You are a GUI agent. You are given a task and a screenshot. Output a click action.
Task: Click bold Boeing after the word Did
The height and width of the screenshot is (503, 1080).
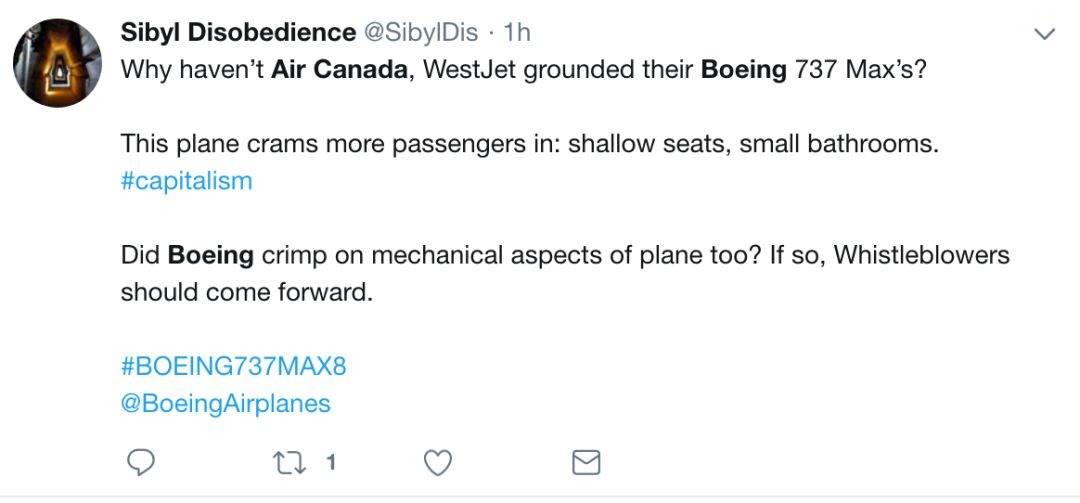tap(210, 255)
